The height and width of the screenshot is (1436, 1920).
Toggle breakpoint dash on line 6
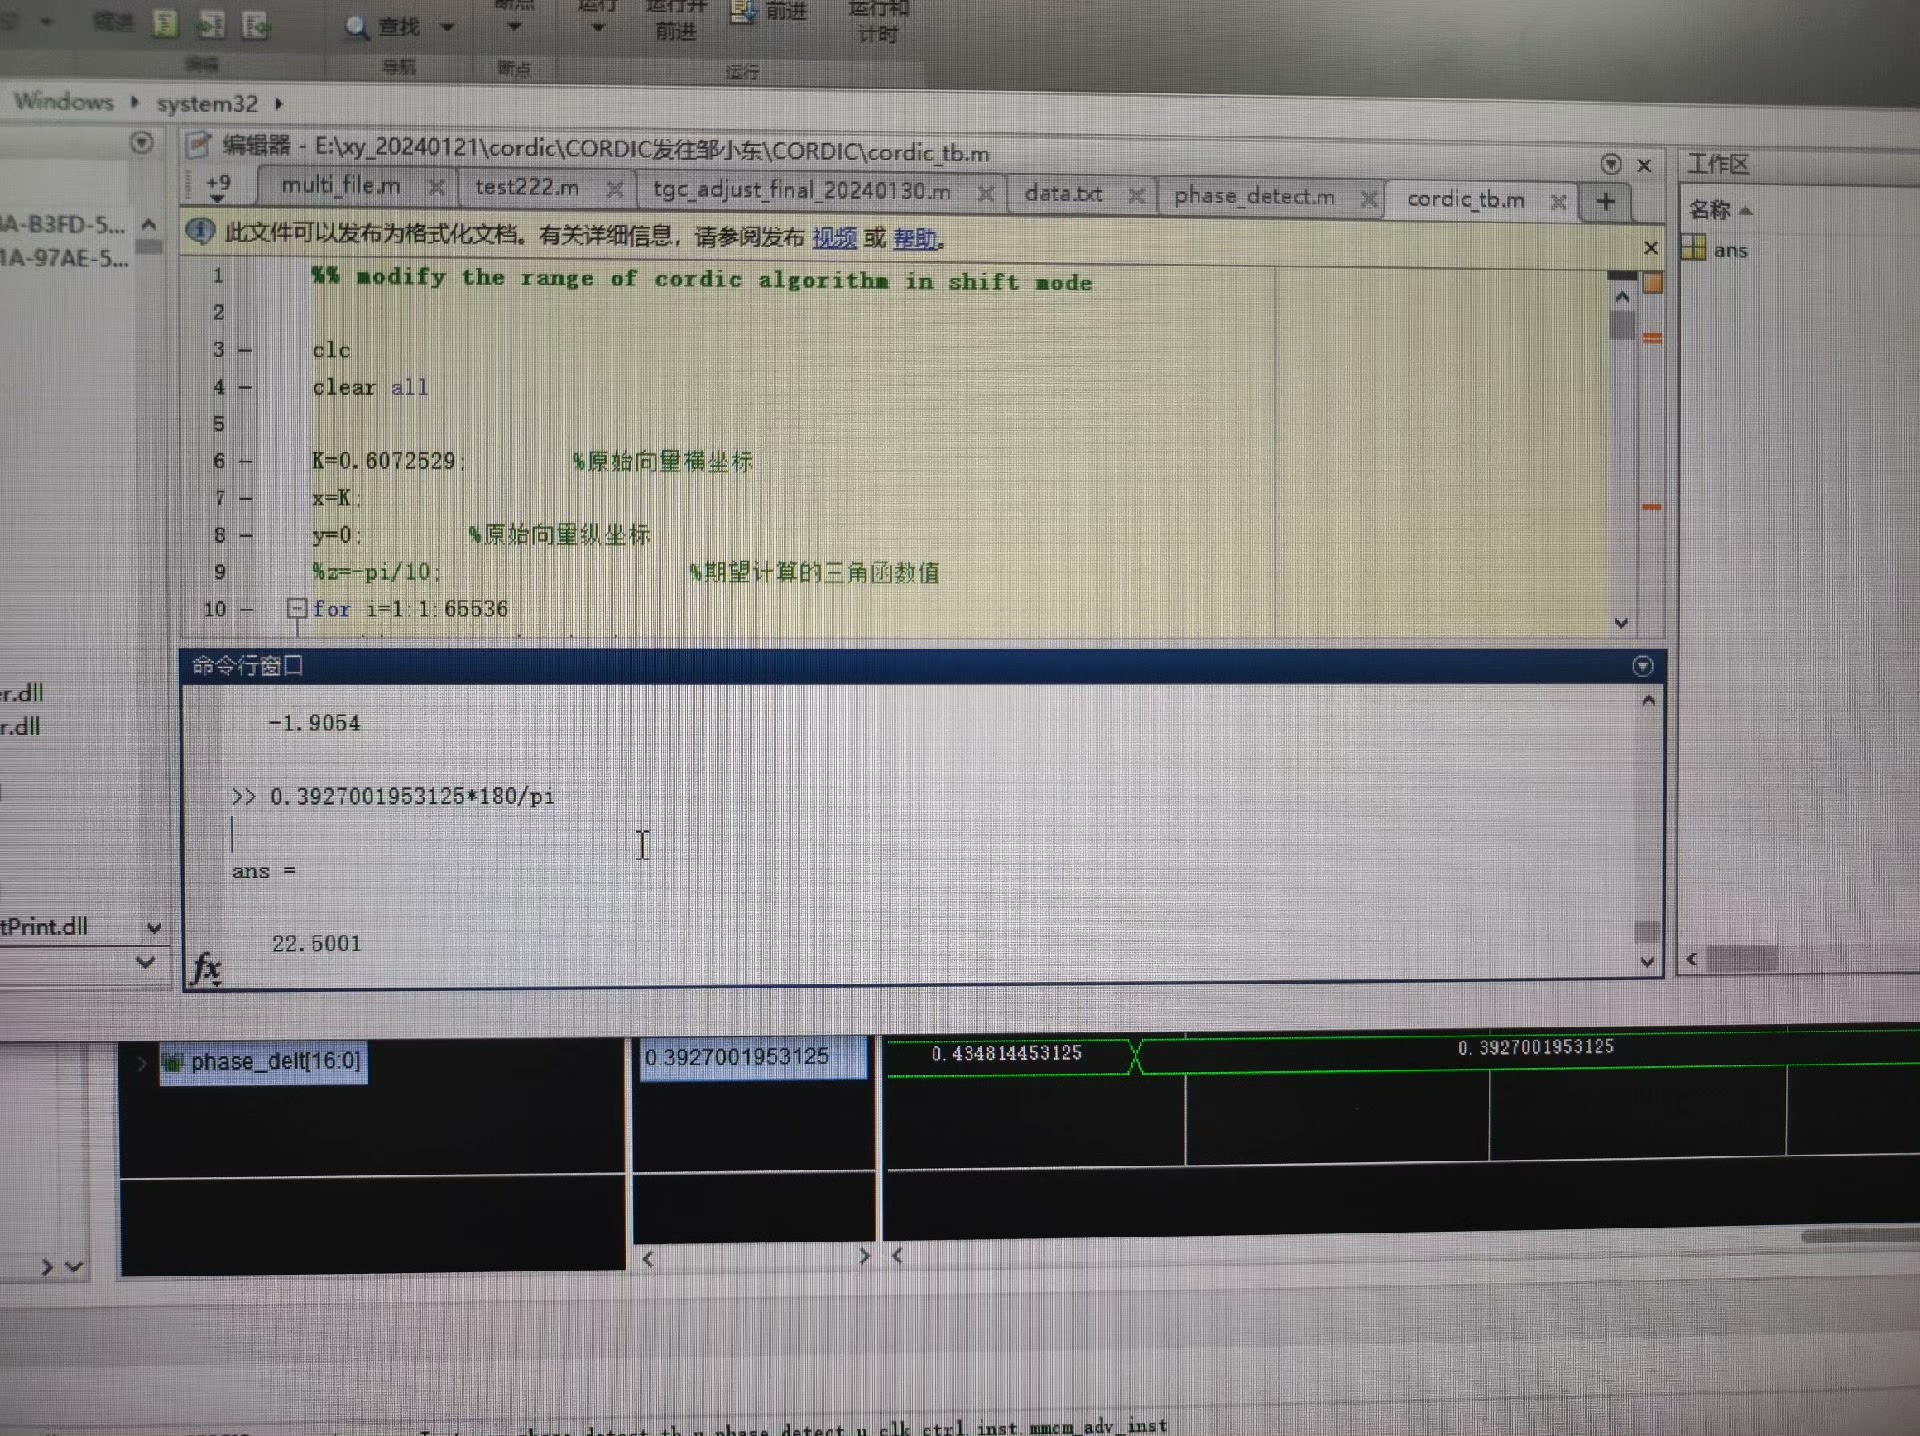(x=246, y=461)
